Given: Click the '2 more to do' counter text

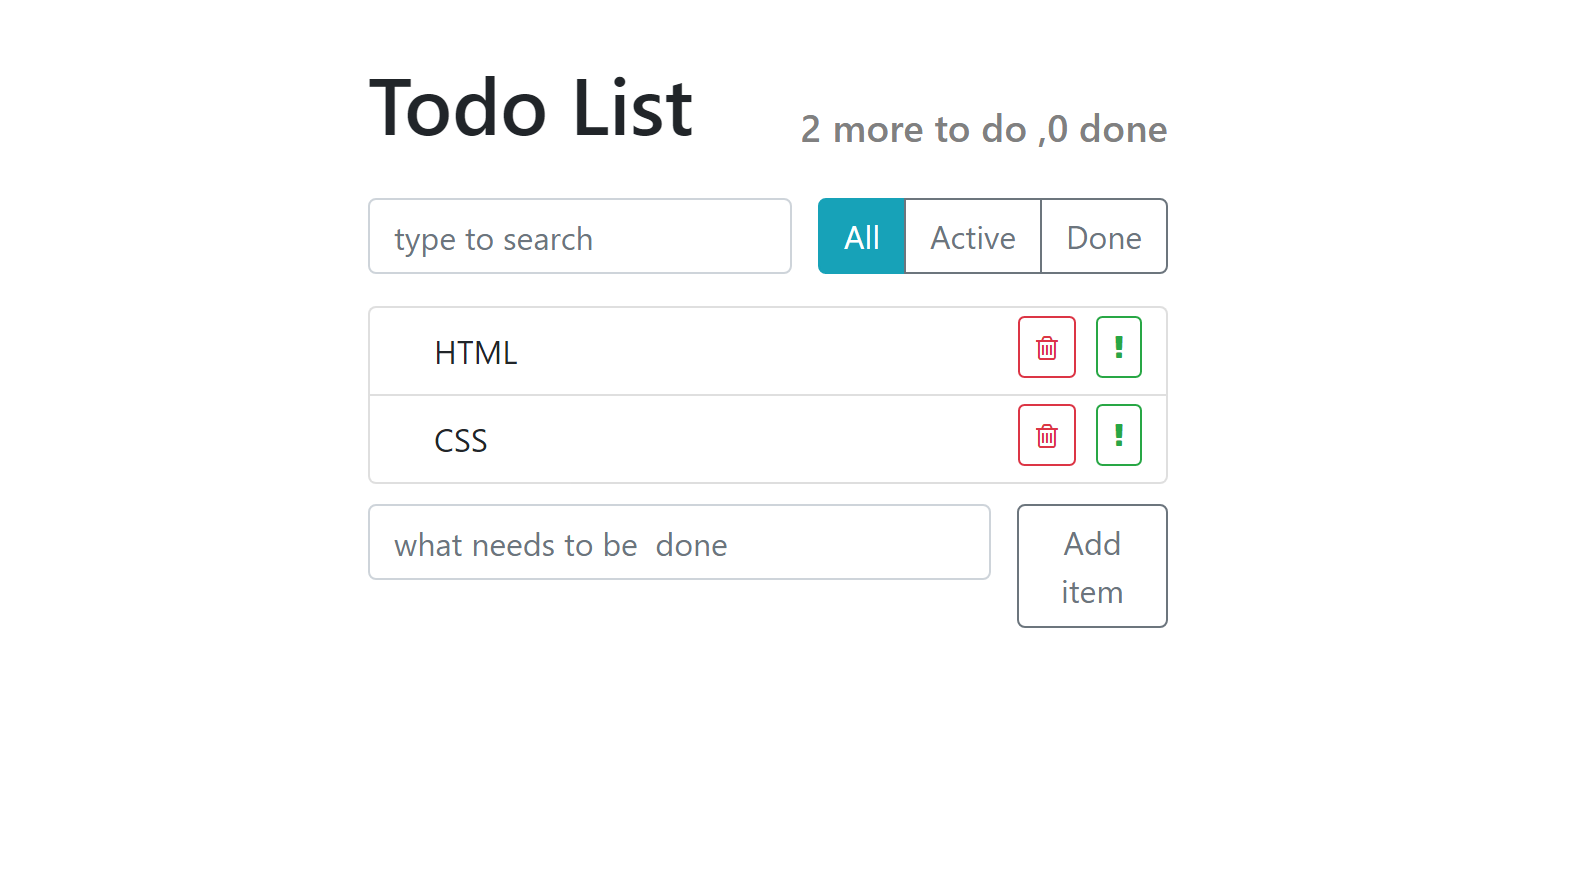Looking at the screenshot, I should coord(913,130).
